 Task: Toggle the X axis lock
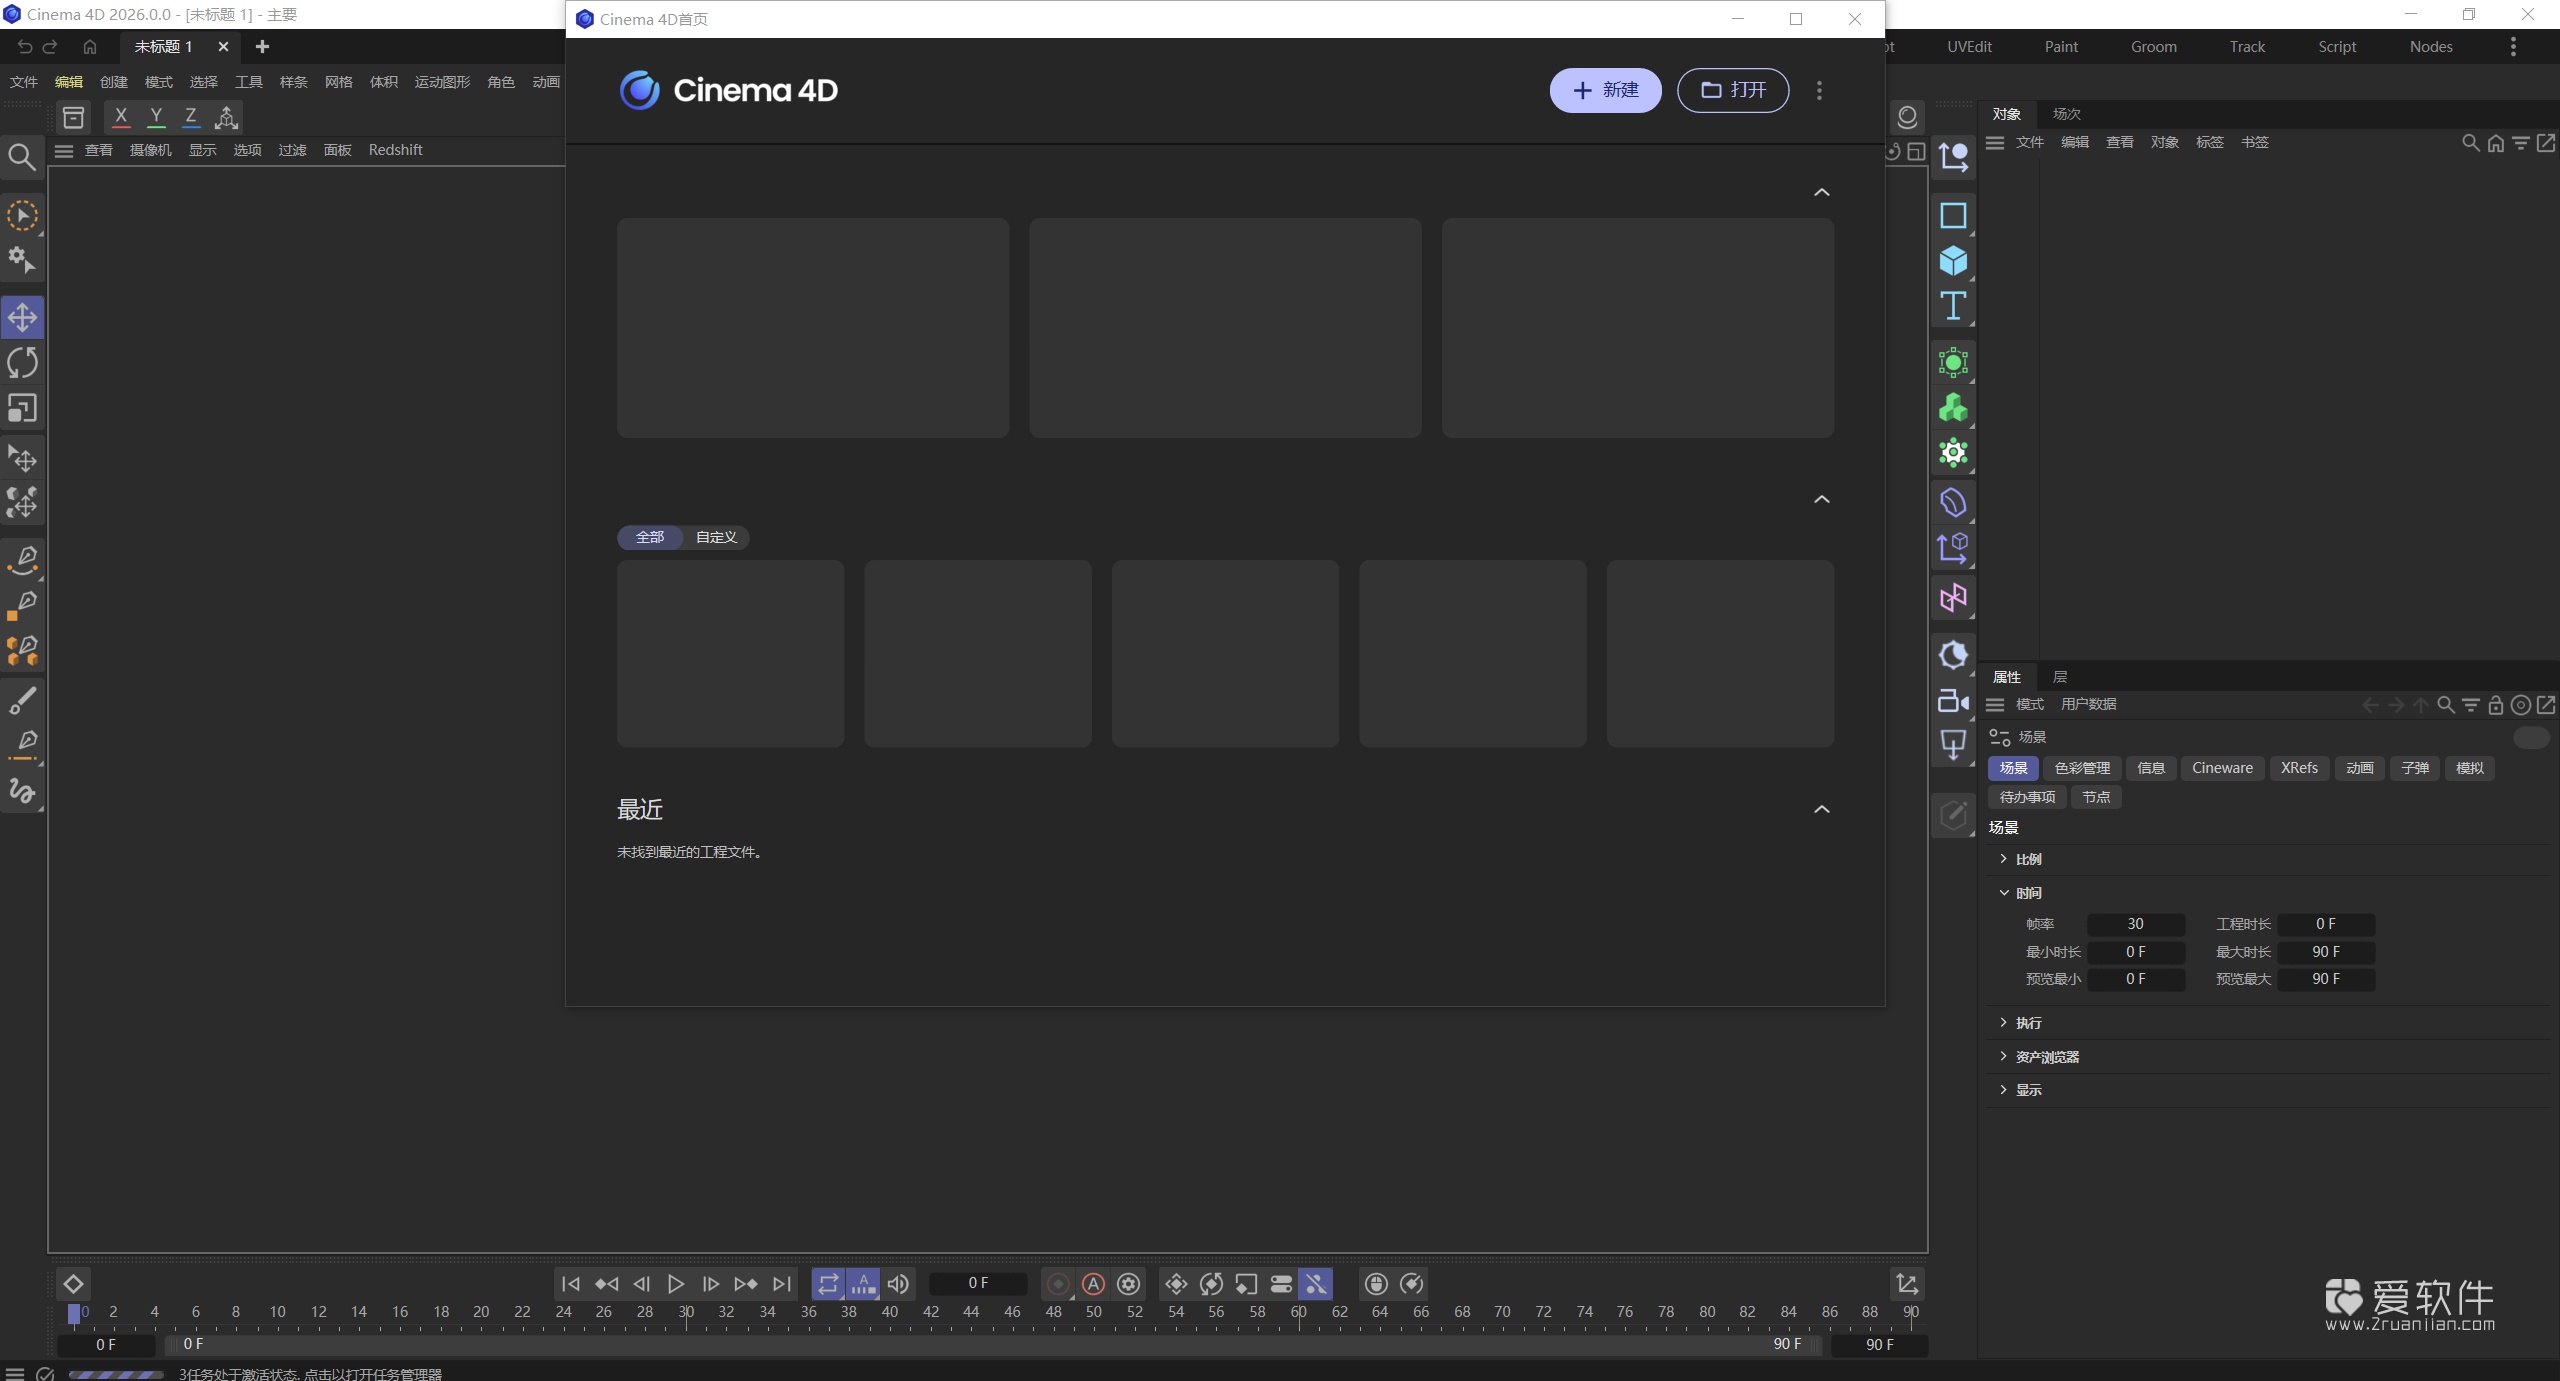click(x=121, y=117)
